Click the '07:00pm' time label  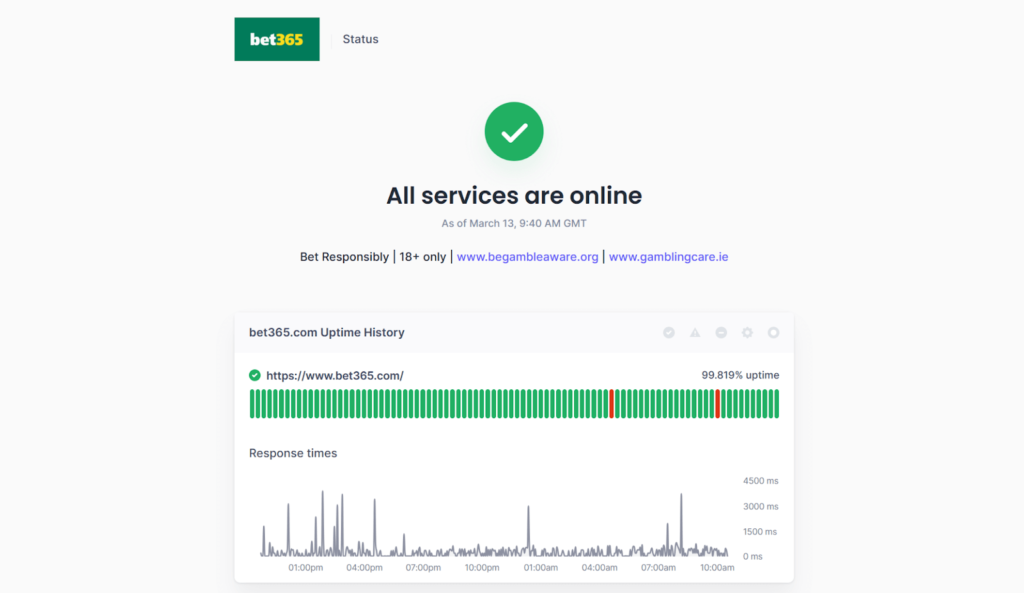click(423, 568)
